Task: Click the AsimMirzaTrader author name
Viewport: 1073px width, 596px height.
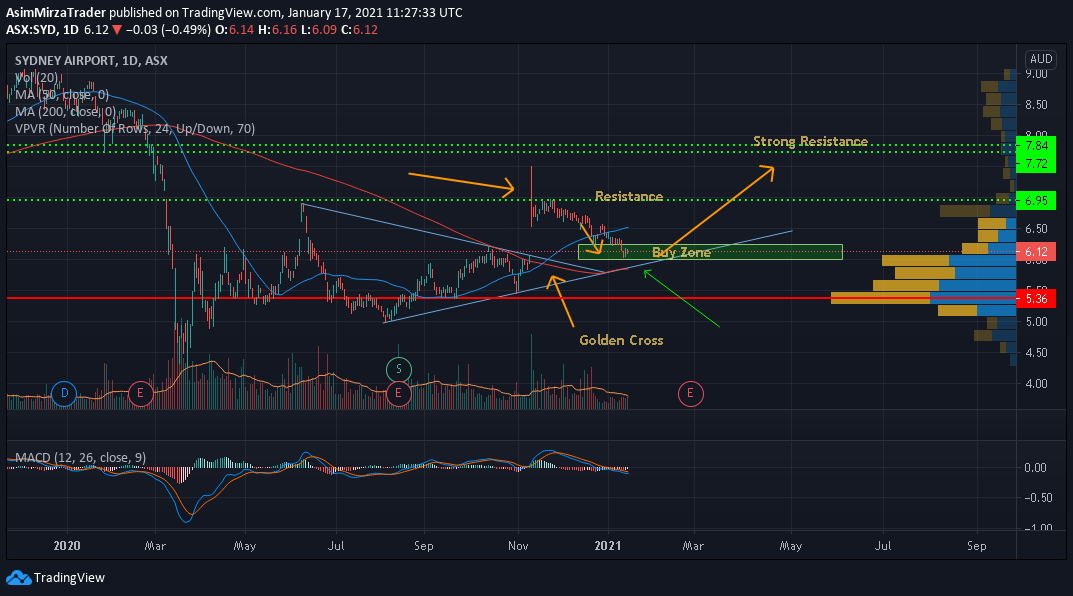Action: tap(56, 12)
